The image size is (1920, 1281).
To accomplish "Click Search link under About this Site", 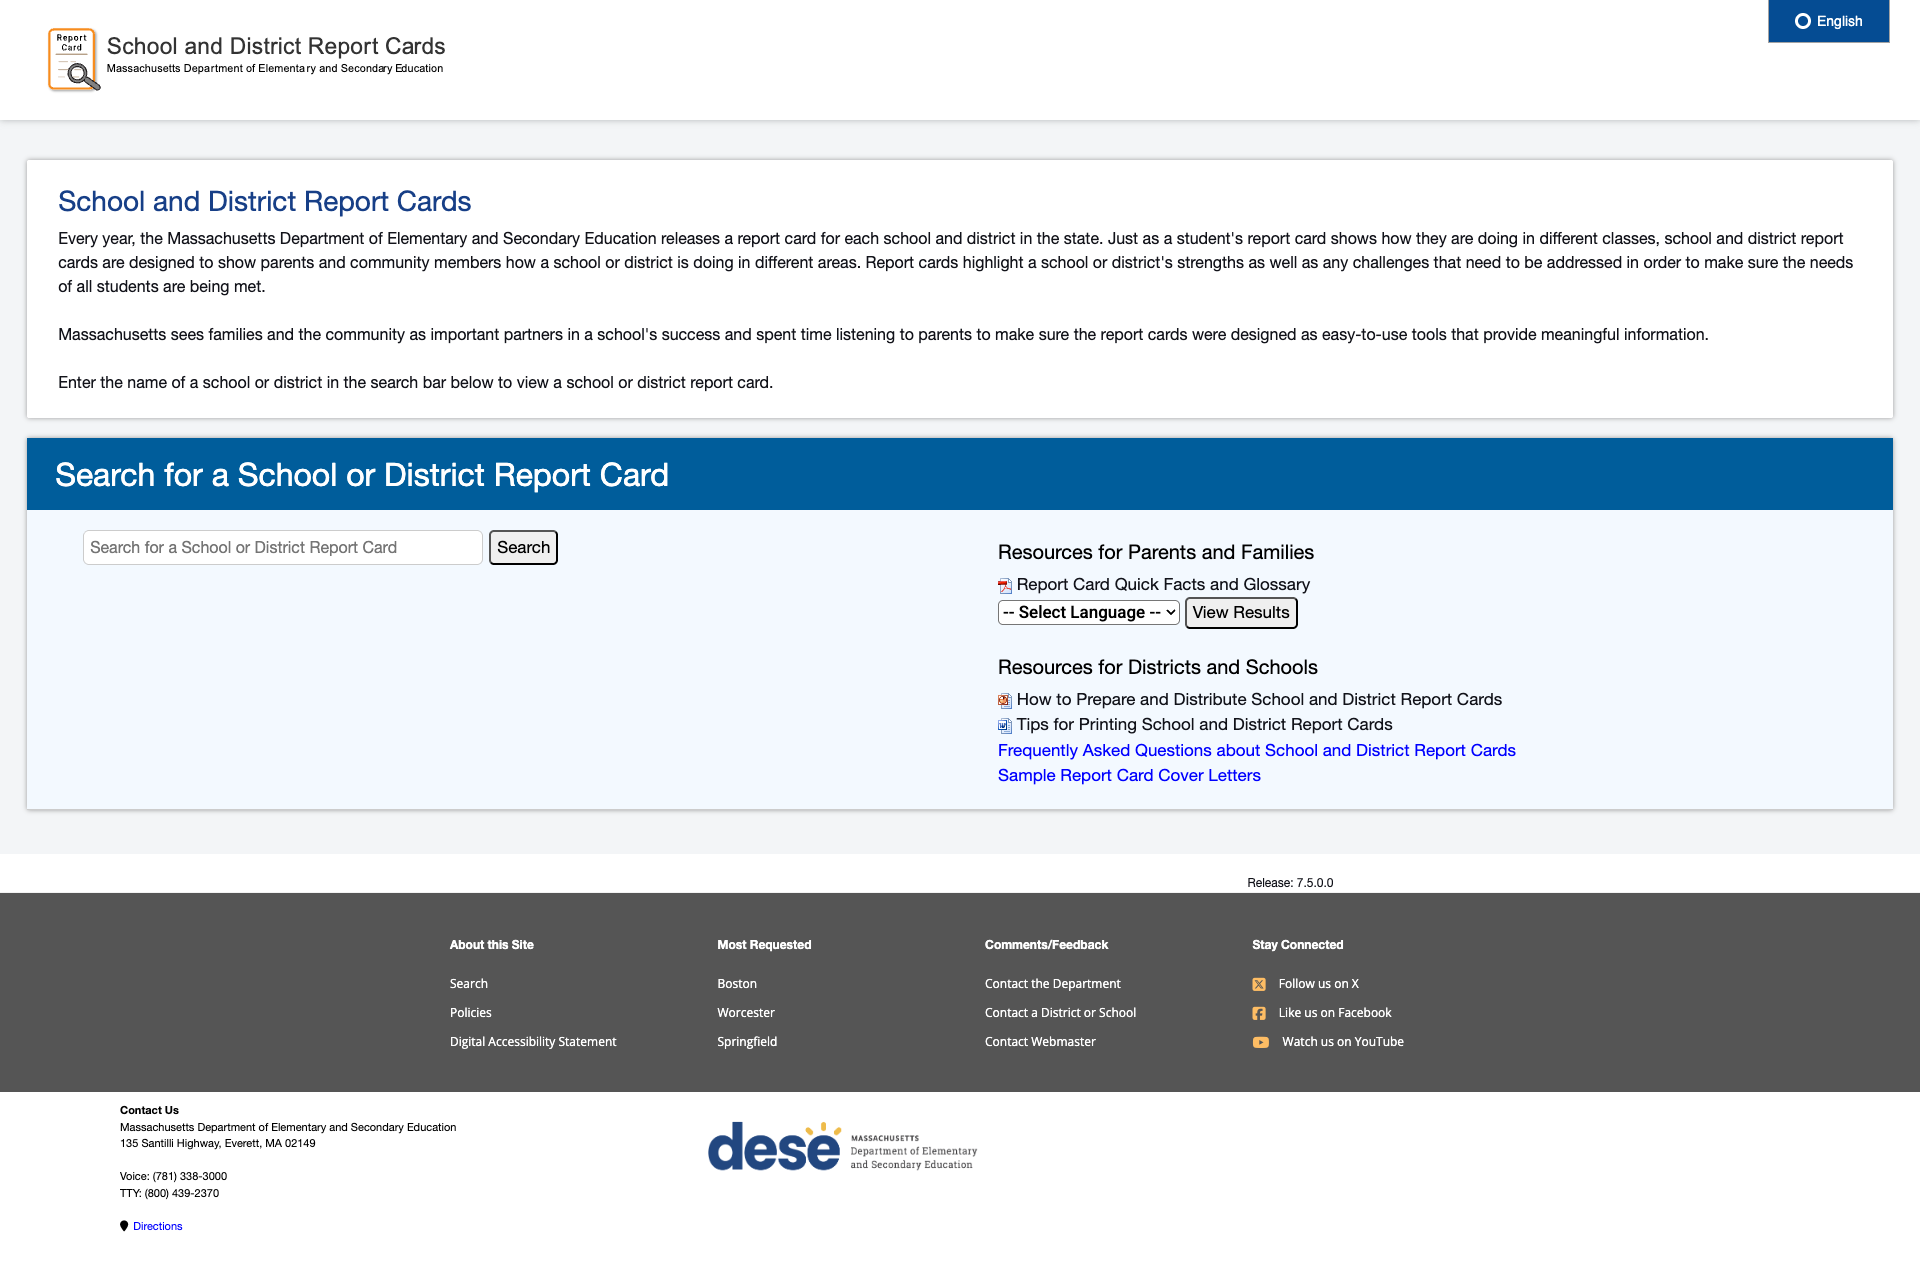I will click(469, 984).
